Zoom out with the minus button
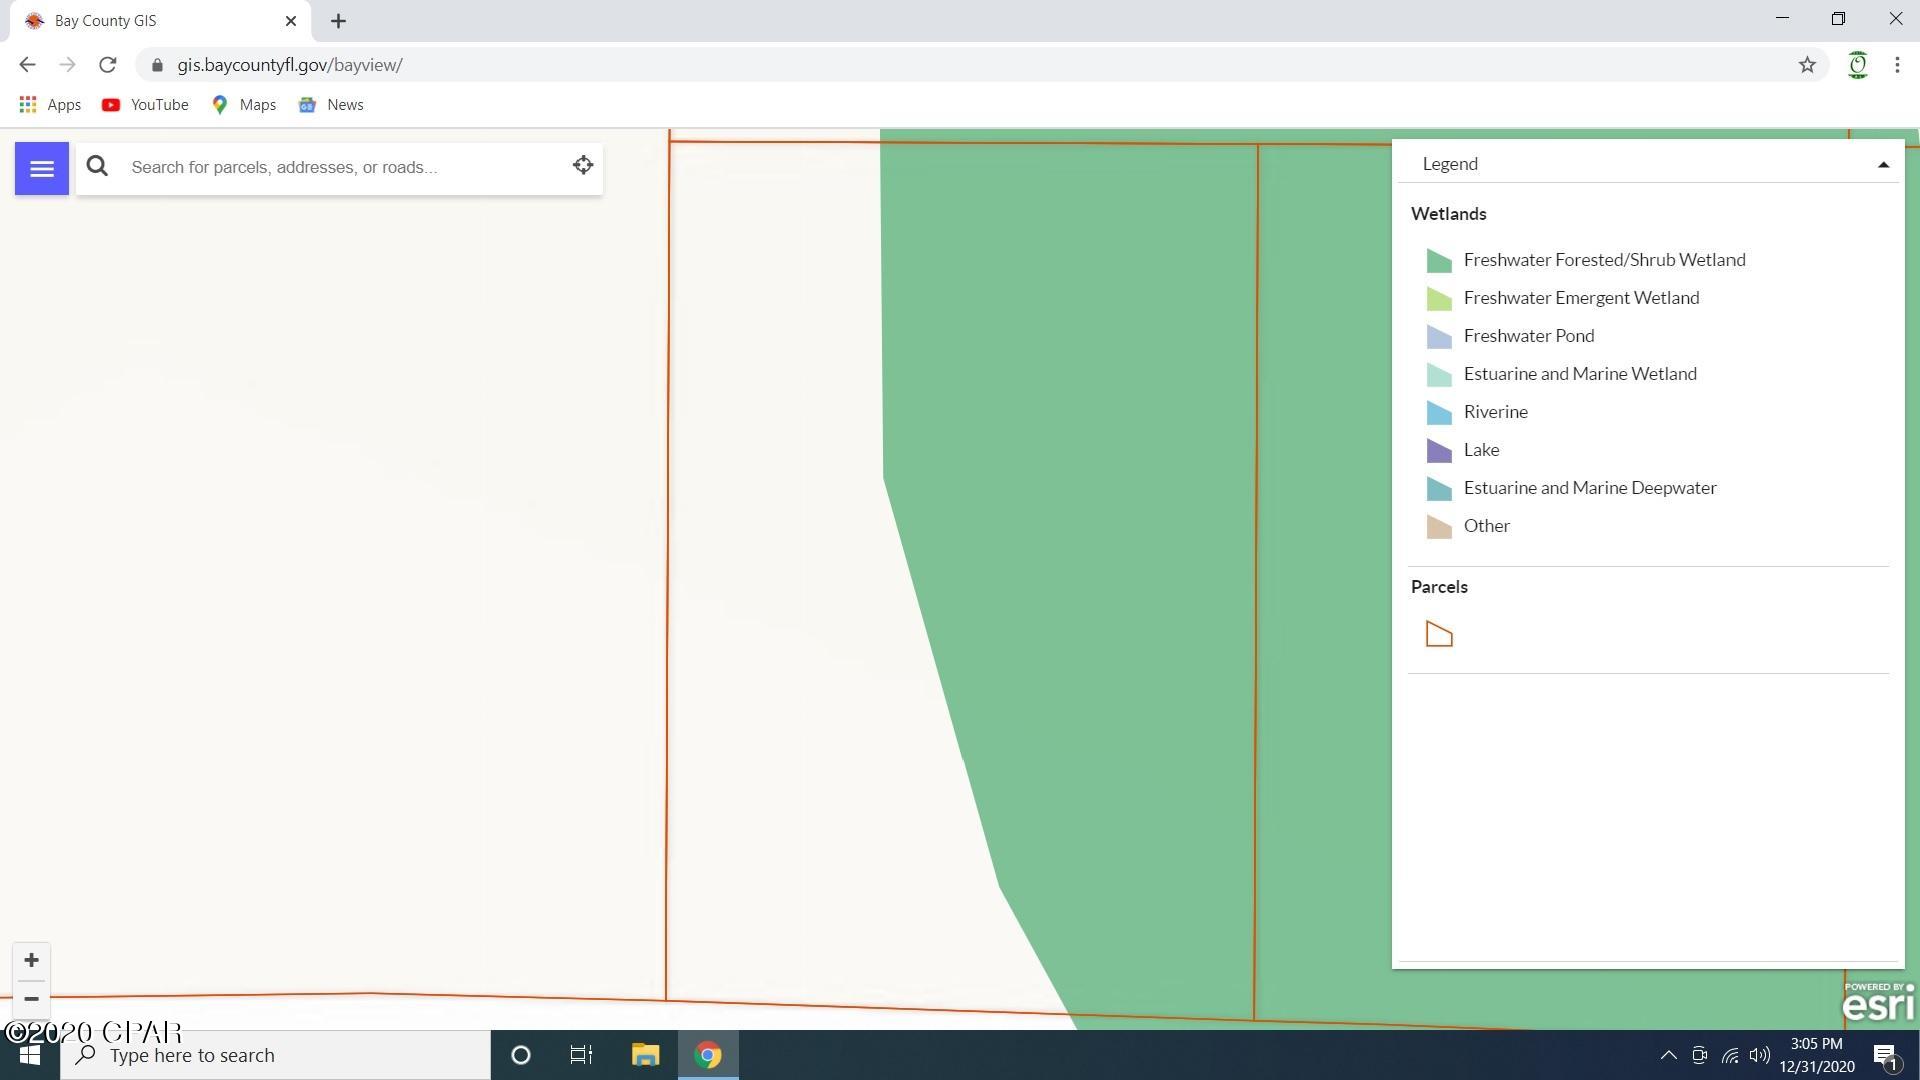The height and width of the screenshot is (1080, 1920). point(31,999)
